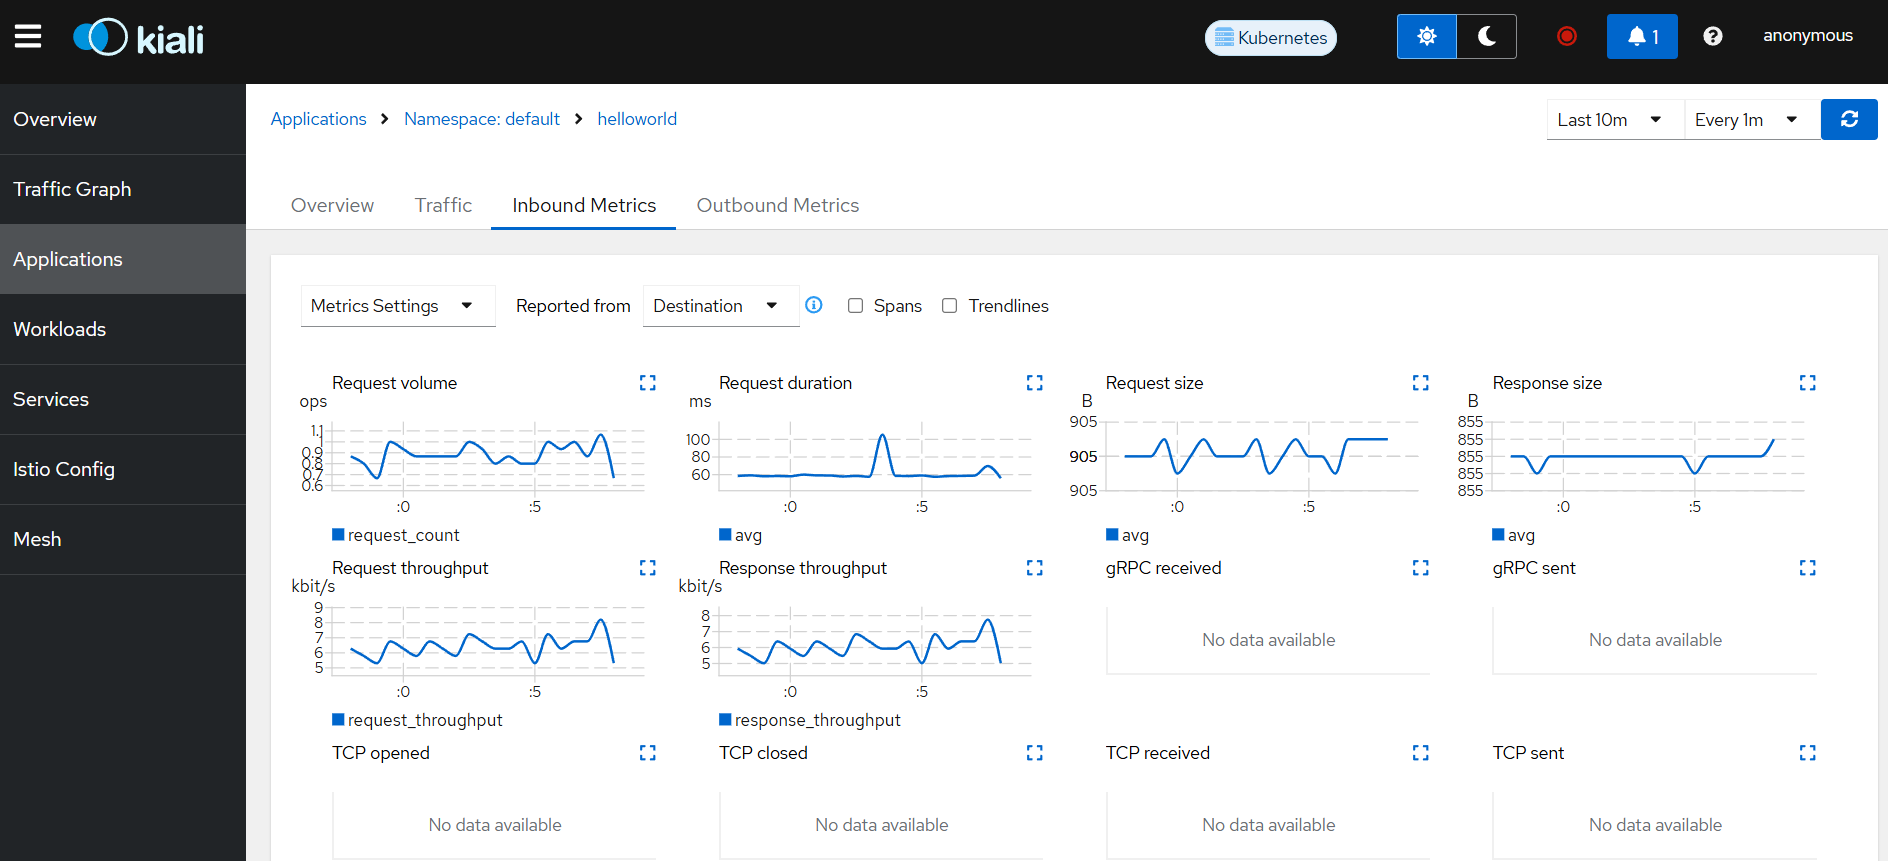
Task: Click the blue refresh button
Action: pos(1849,120)
